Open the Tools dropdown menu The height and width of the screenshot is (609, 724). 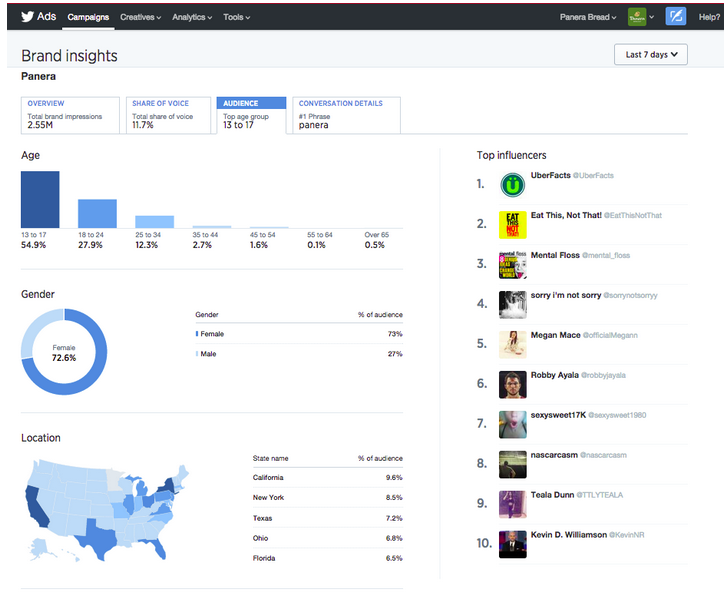236,17
